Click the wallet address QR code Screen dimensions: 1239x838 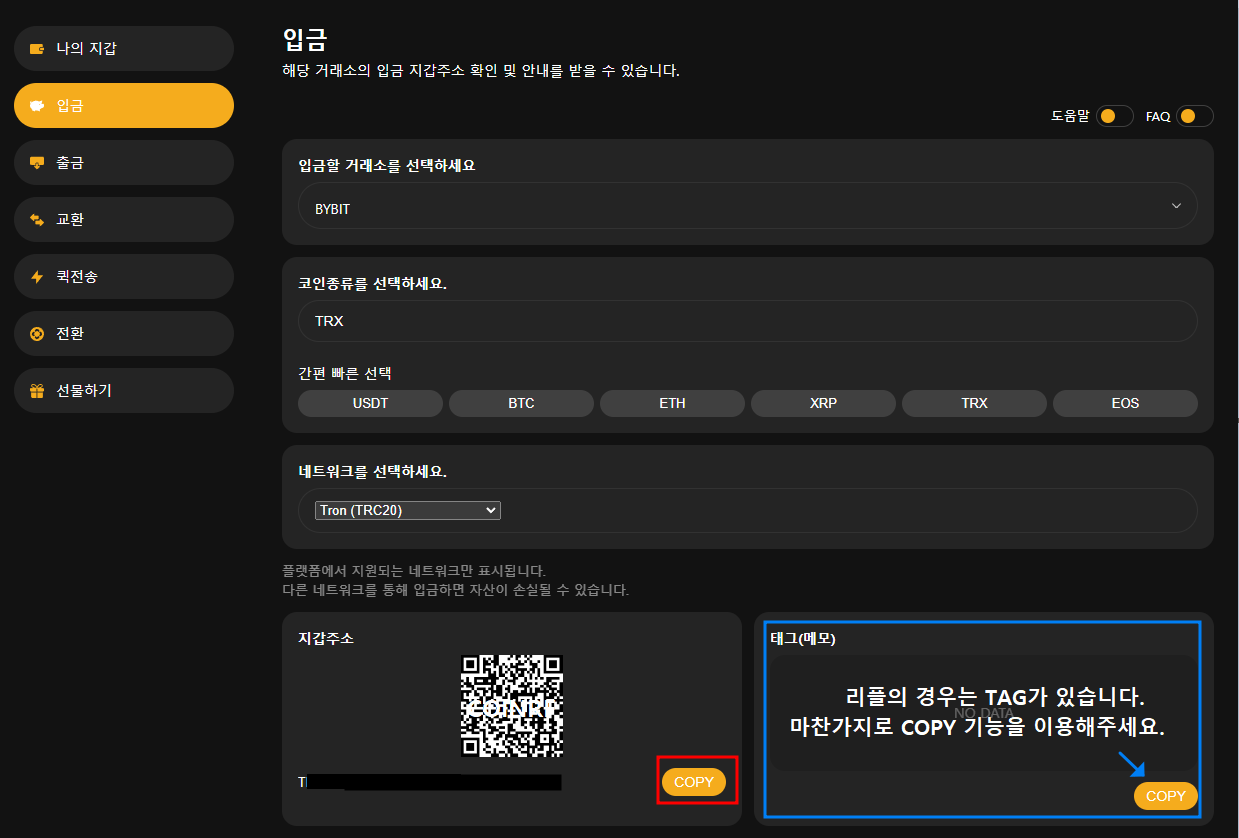pos(511,706)
